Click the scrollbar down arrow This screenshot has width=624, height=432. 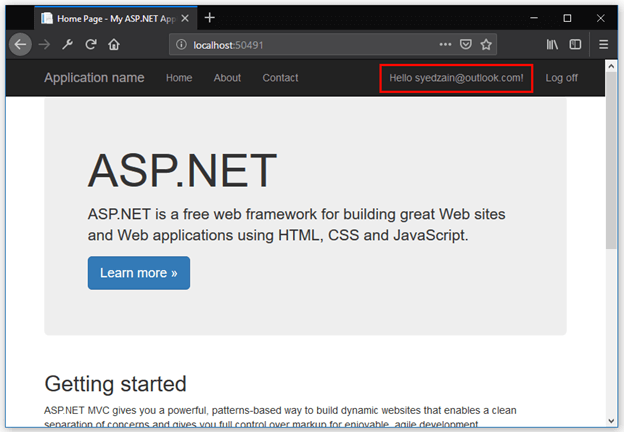tap(611, 420)
